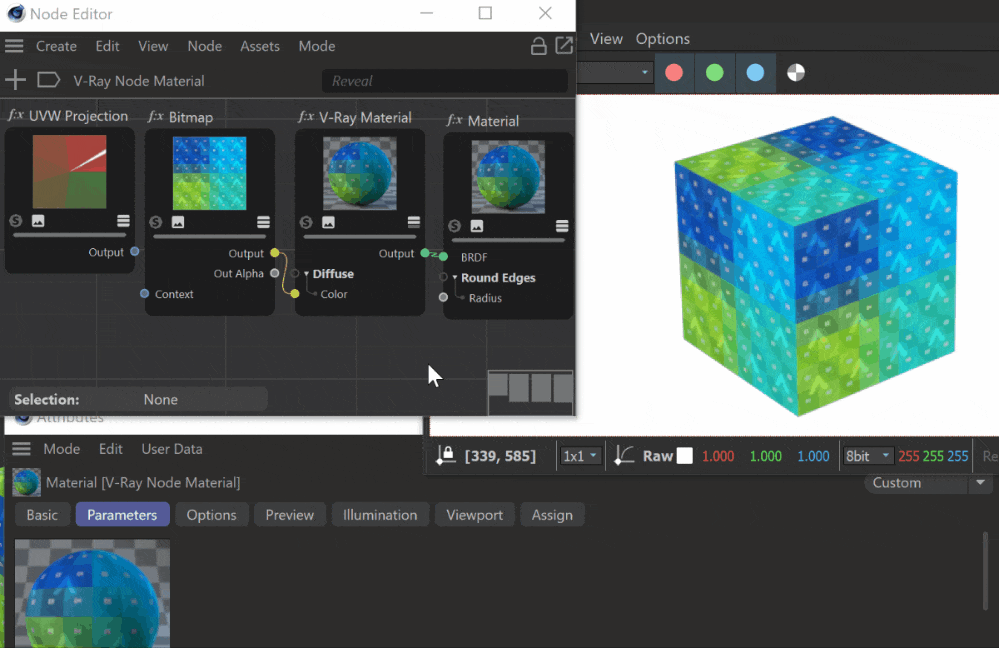Toggle the solo S icon on Material node
This screenshot has height=648, width=999.
pyautogui.click(x=454, y=226)
